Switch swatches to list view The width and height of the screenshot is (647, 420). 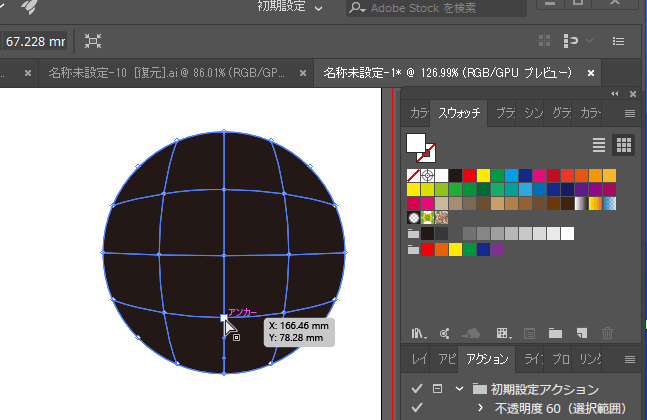(x=599, y=145)
